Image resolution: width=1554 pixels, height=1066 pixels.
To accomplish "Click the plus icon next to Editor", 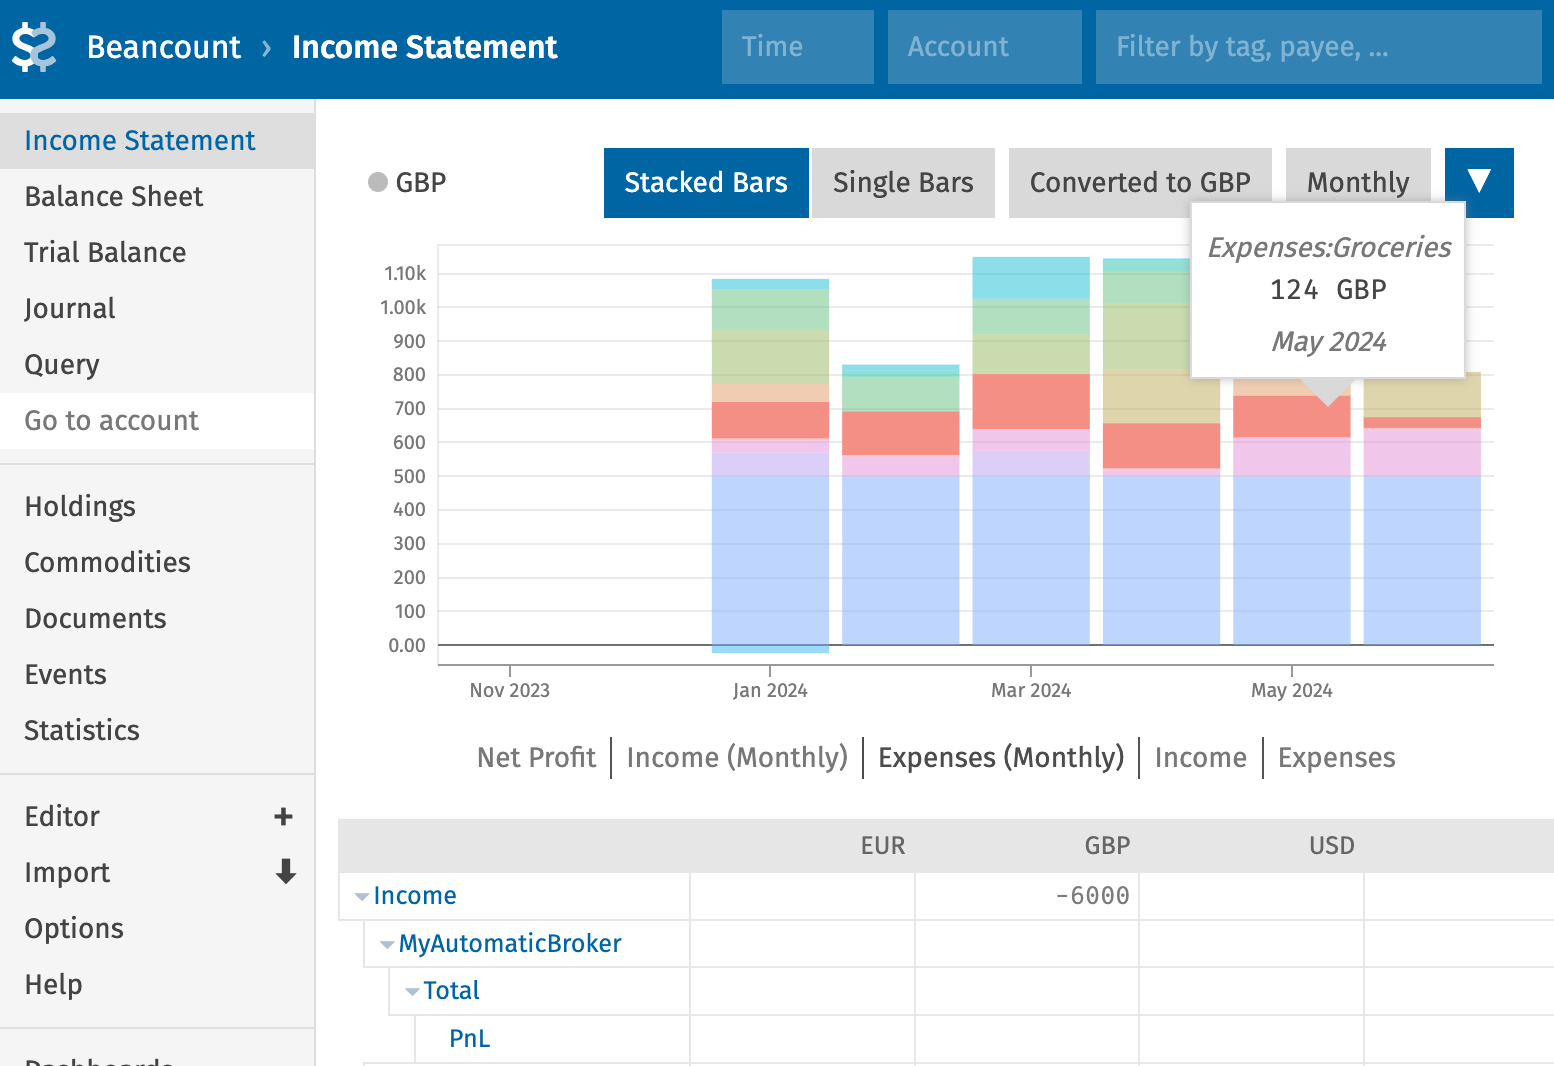I will (x=284, y=817).
